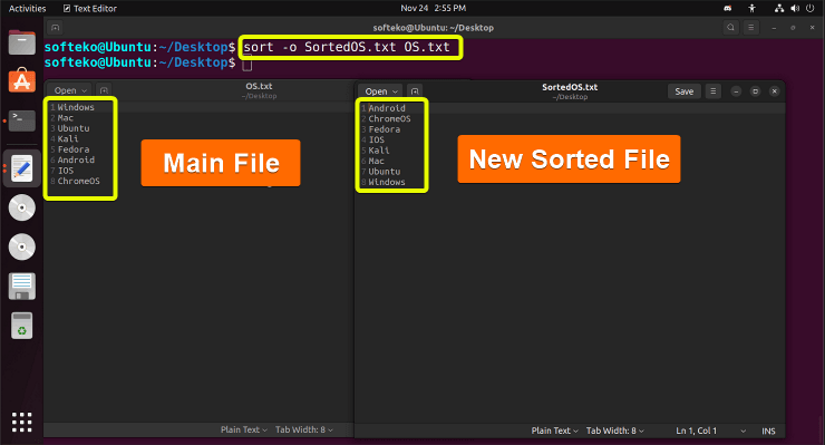This screenshot has width=825, height=445.
Task: Open the clock showing Nov 24 2:55 PM
Action: coord(433,8)
